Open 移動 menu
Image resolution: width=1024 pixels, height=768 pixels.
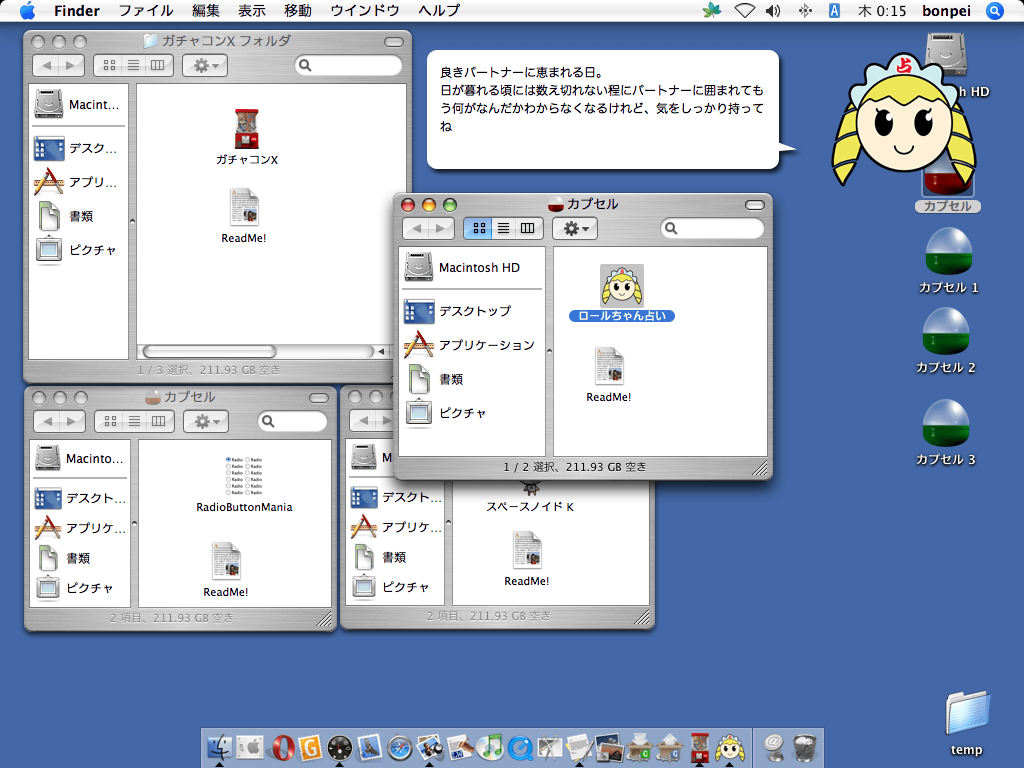[x=298, y=10]
